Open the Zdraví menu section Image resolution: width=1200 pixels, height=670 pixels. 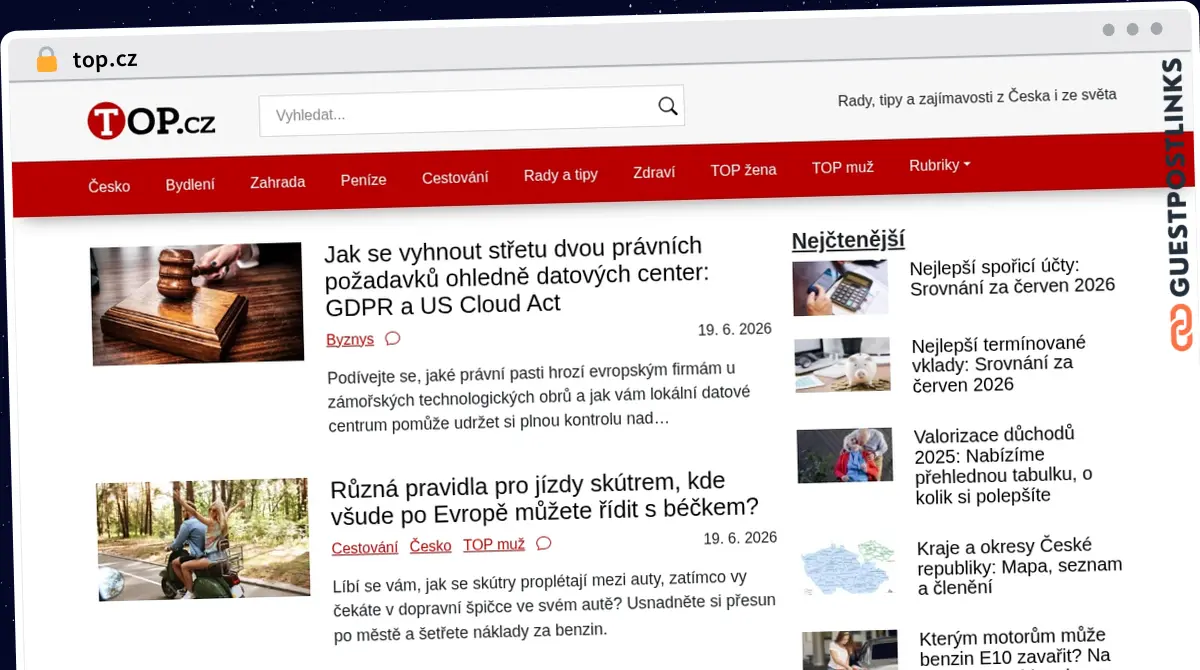coord(654,172)
